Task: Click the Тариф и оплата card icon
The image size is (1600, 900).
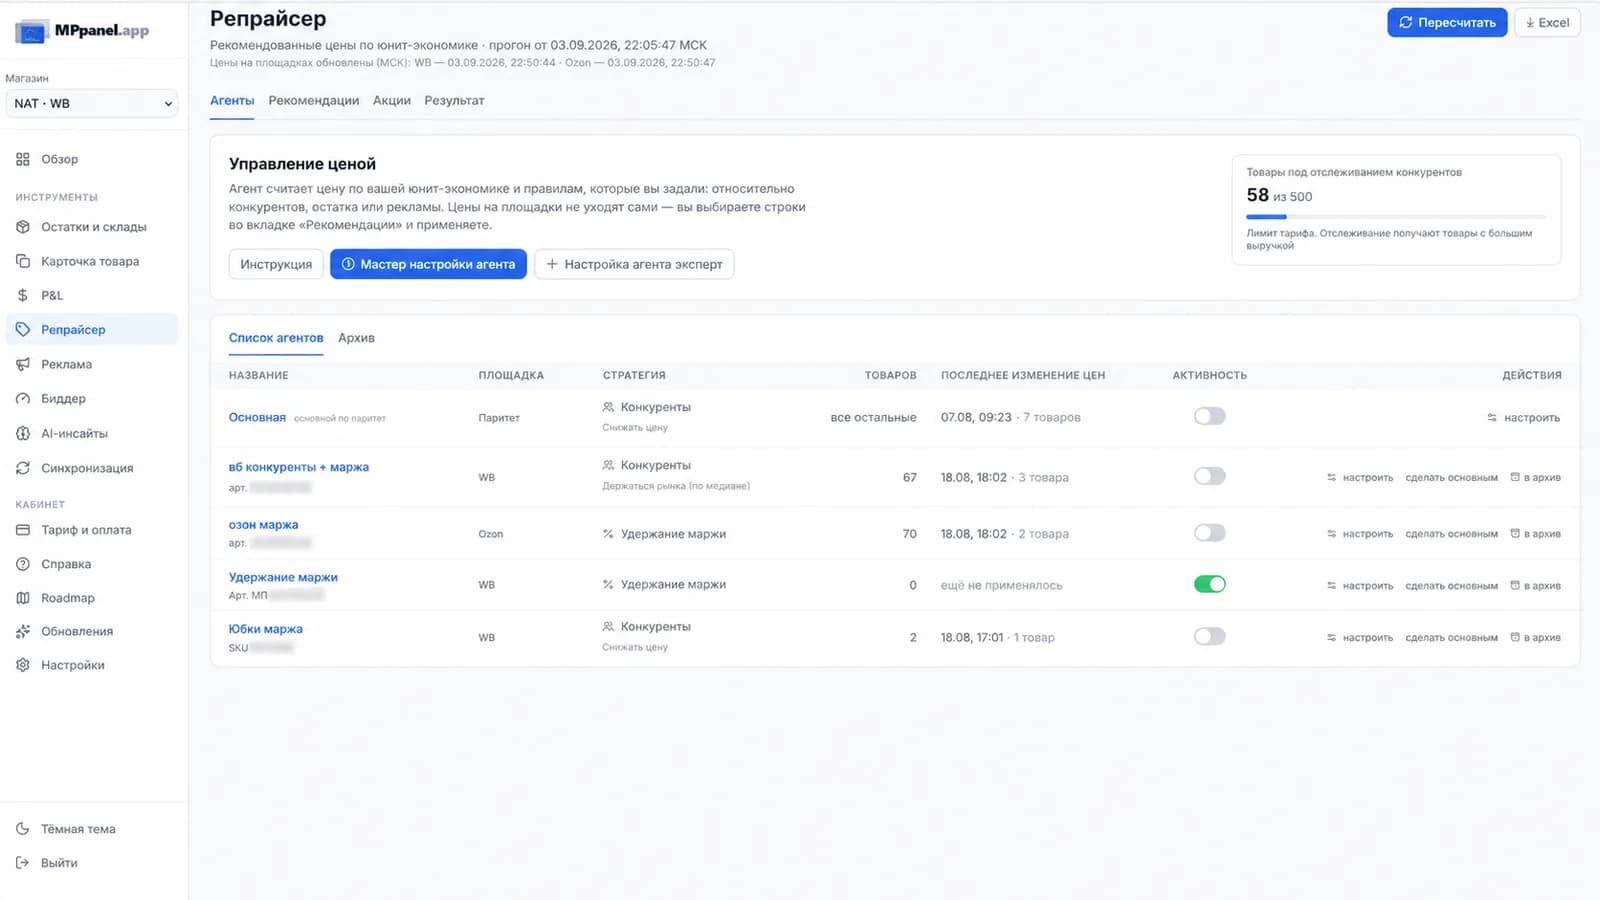Action: tap(23, 530)
